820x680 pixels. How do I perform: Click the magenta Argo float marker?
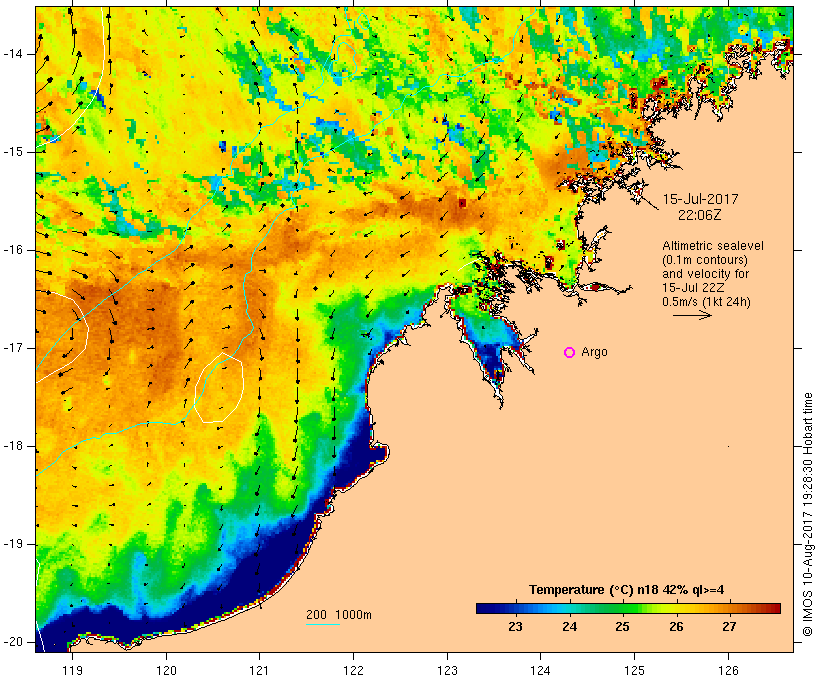coord(570,353)
